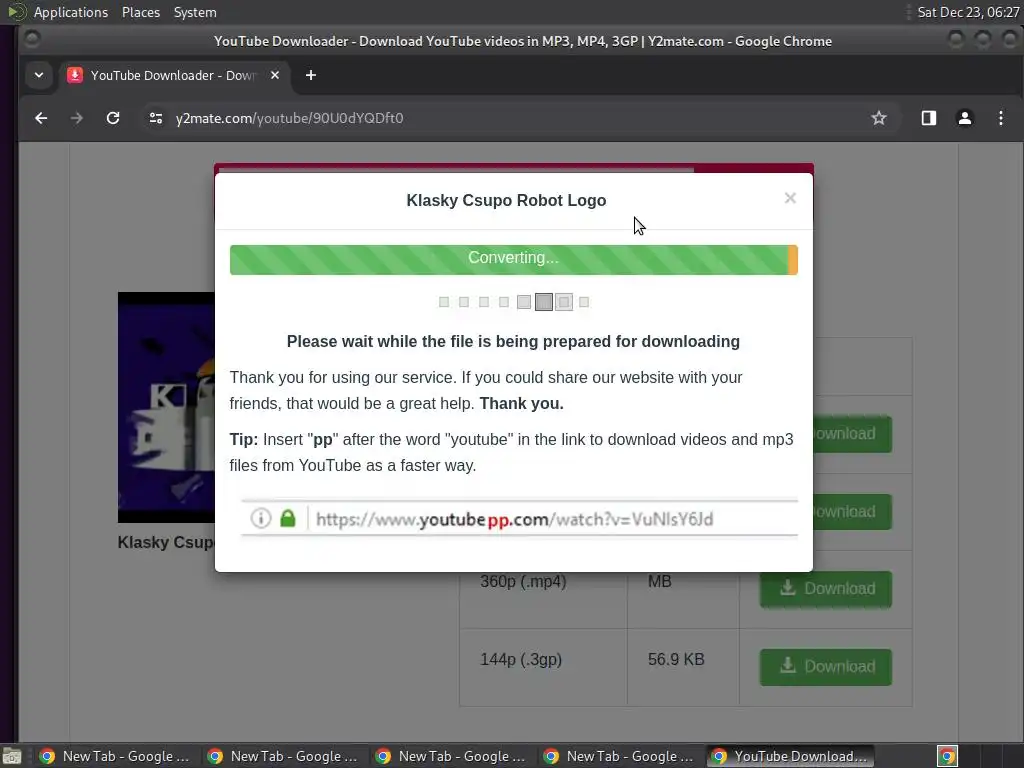Viewport: 1024px width, 768px height.
Task: Click the Chrome forward arrow
Action: pos(76,118)
